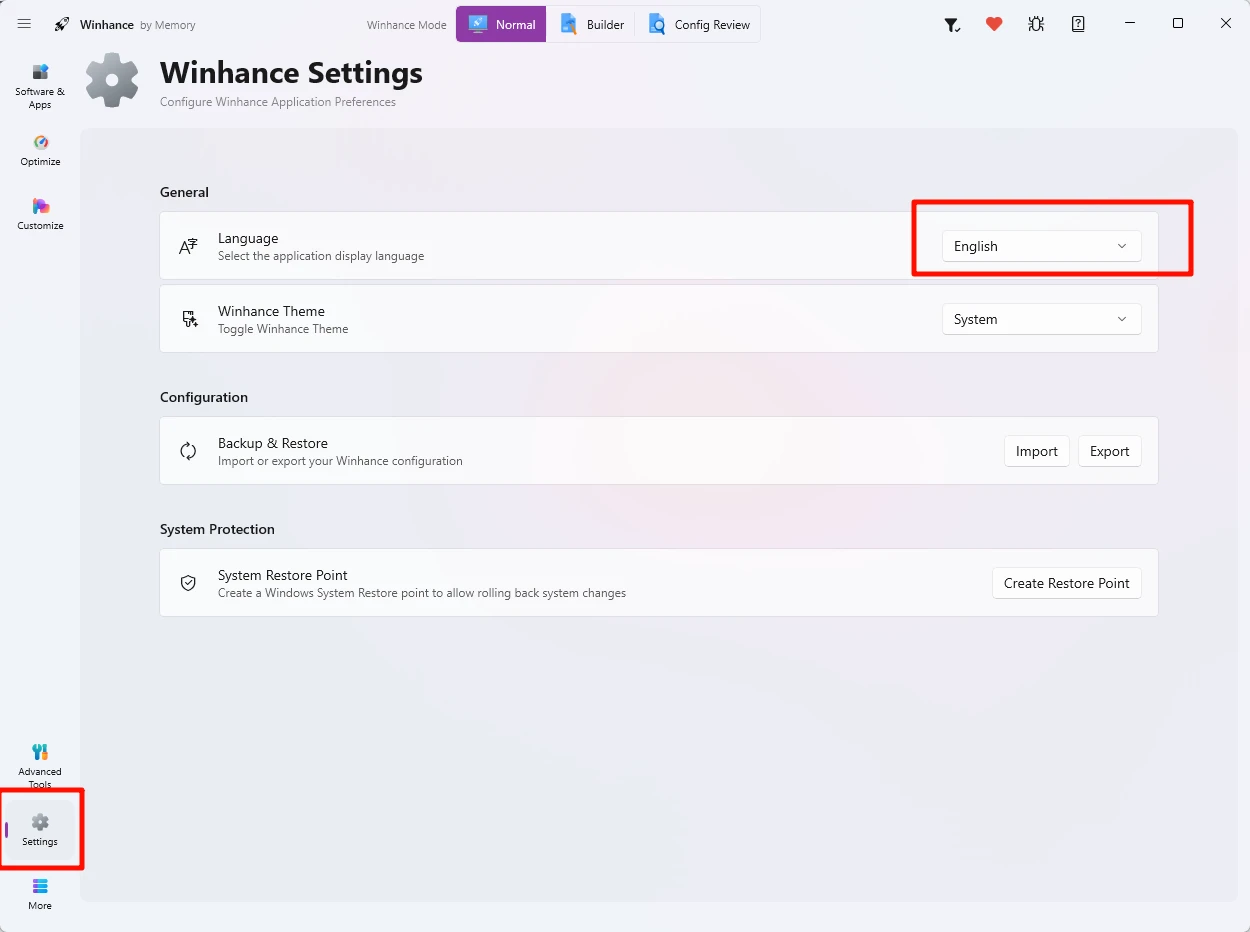Viewport: 1250px width, 932px height.
Task: Select Settings in the sidebar
Action: pyautogui.click(x=40, y=830)
